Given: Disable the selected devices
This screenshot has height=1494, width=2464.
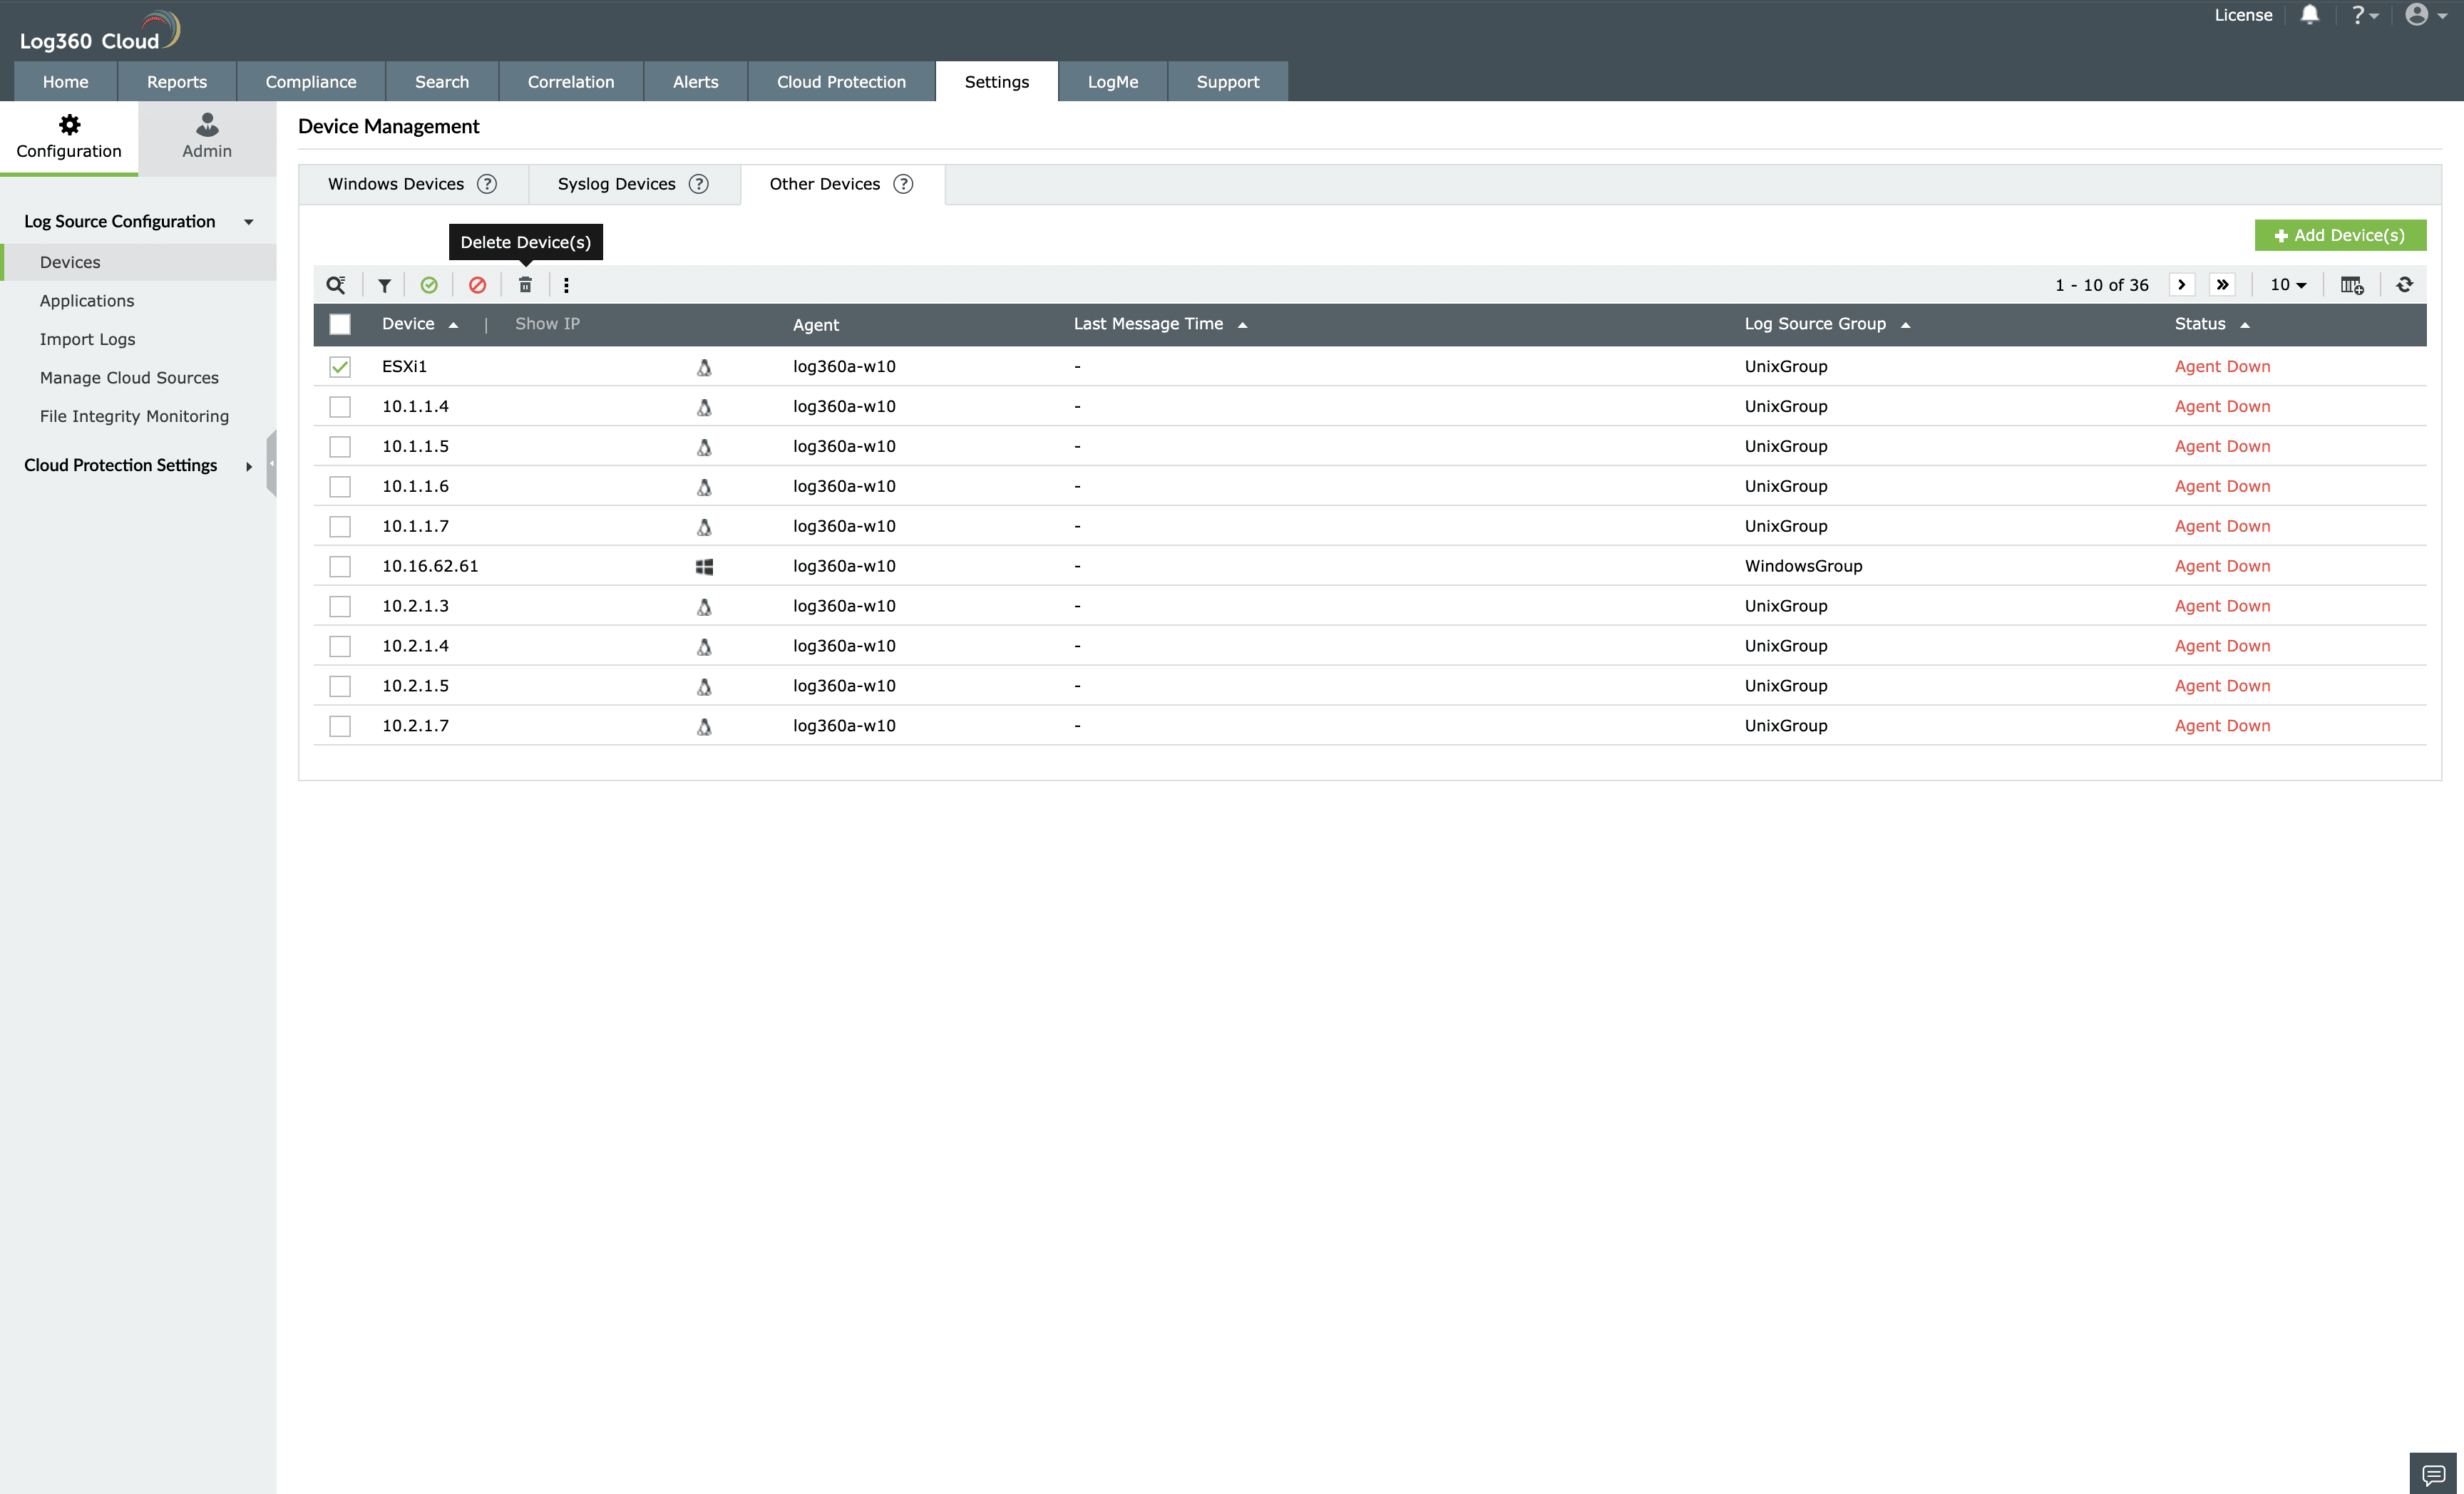Looking at the screenshot, I should coord(477,285).
